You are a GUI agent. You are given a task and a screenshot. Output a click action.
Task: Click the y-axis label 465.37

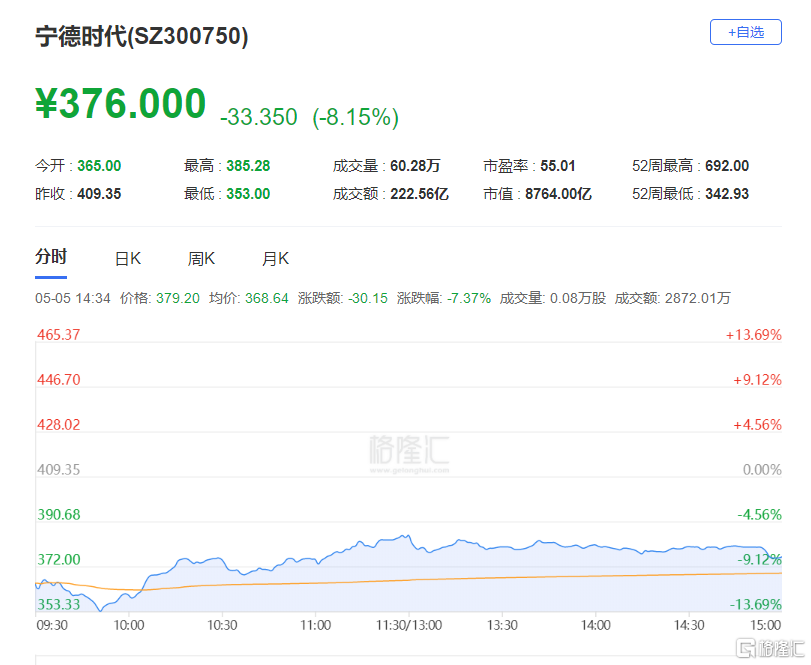tap(58, 335)
